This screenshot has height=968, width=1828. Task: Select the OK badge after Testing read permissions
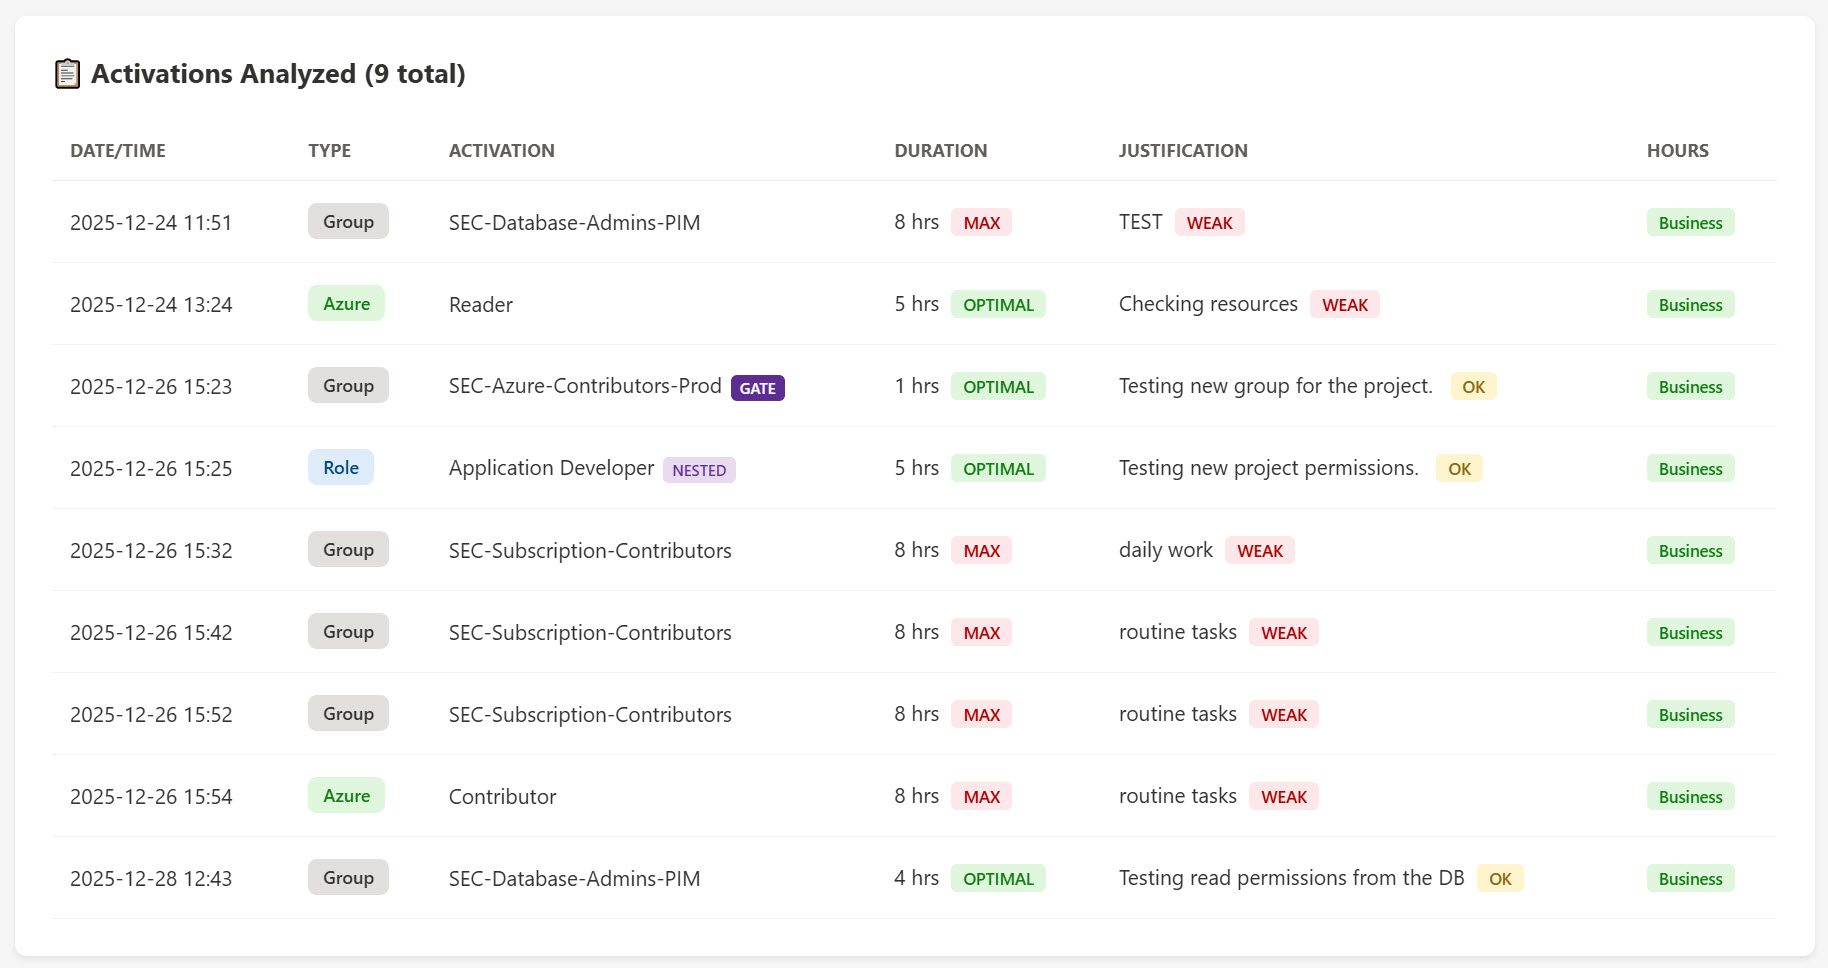(x=1499, y=879)
